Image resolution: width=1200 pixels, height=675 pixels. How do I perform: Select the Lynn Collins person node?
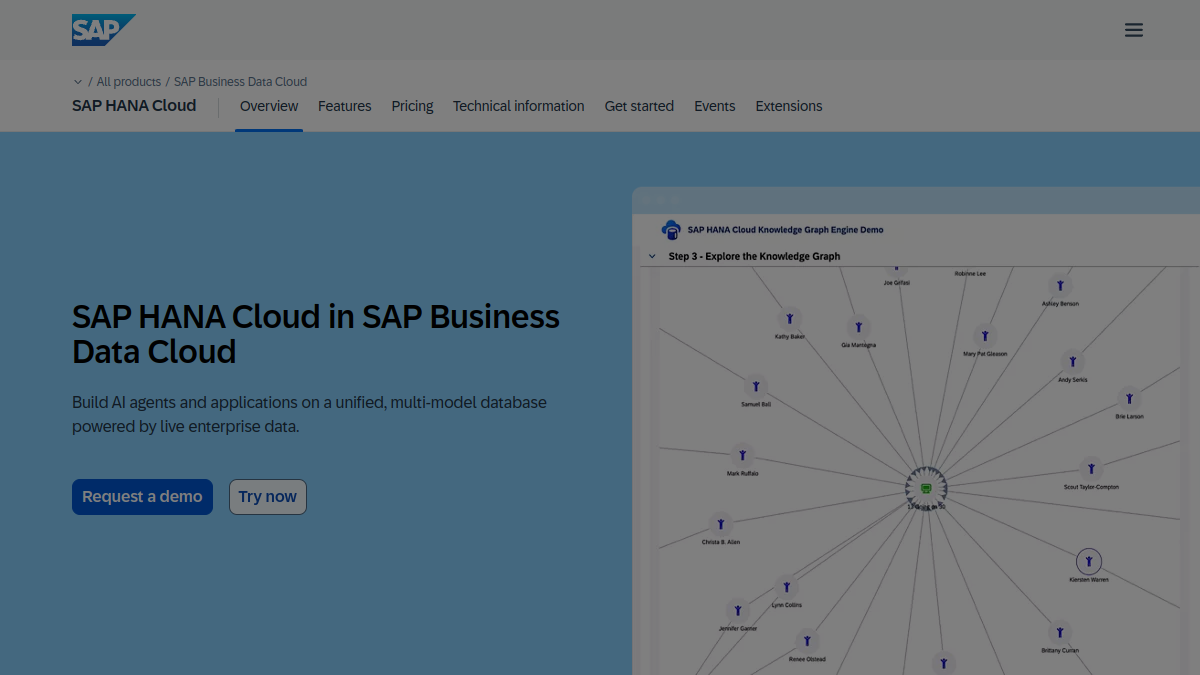[x=786, y=587]
